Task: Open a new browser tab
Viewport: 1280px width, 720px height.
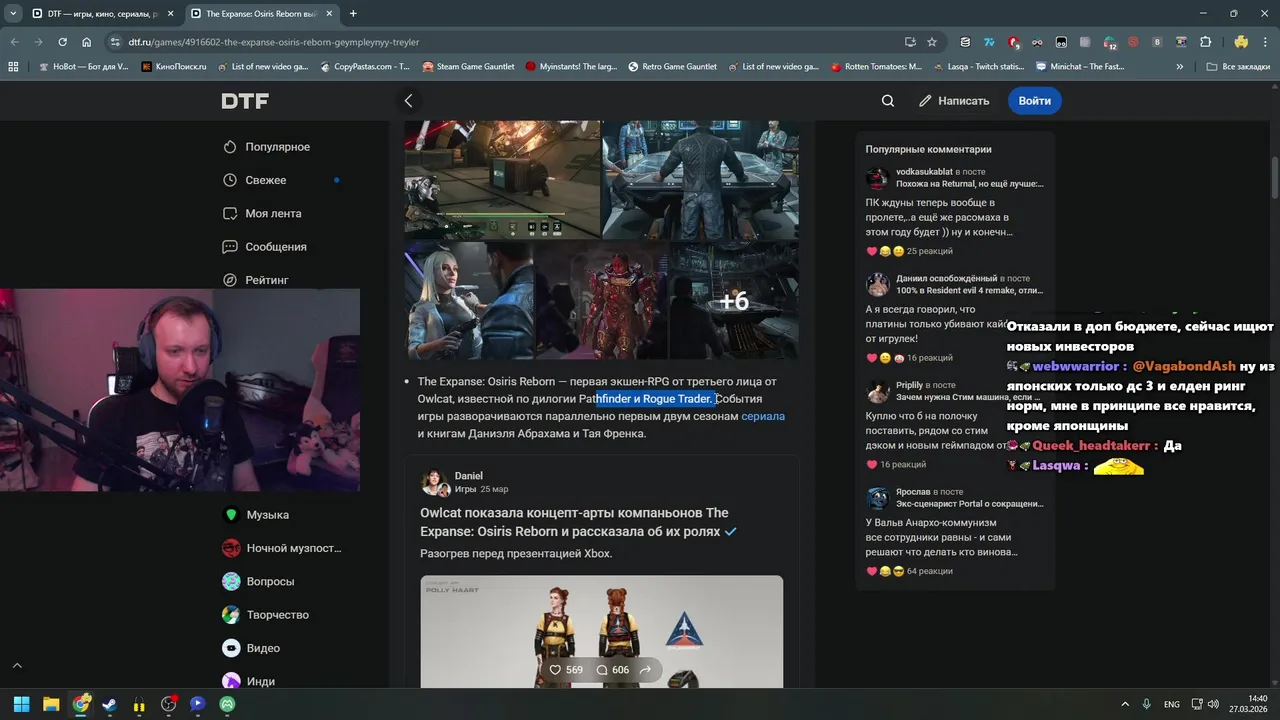Action: coord(353,14)
